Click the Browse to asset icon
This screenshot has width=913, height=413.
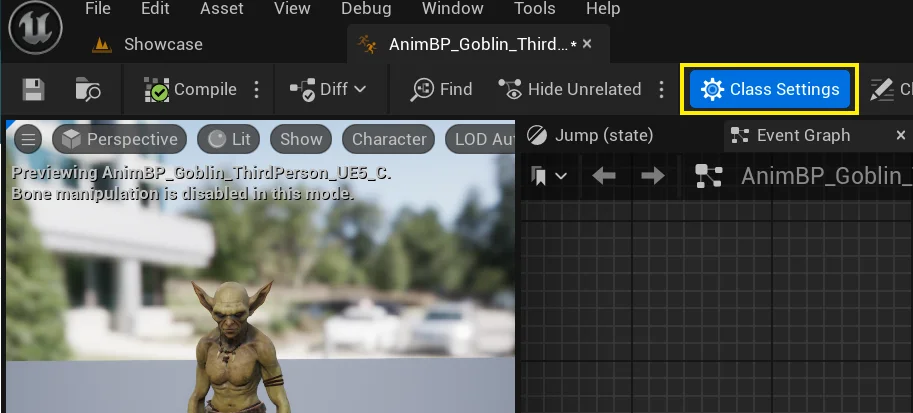[88, 90]
